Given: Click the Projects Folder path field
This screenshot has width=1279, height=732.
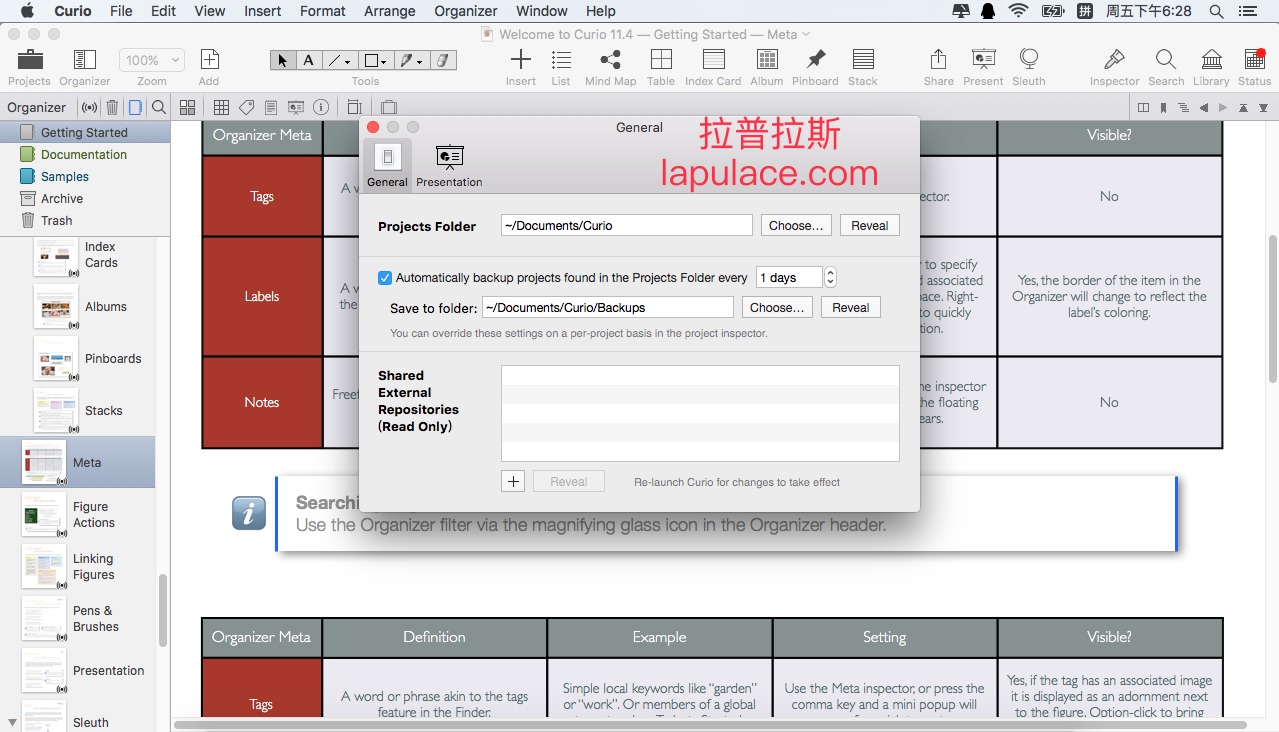Looking at the screenshot, I should pos(626,226).
